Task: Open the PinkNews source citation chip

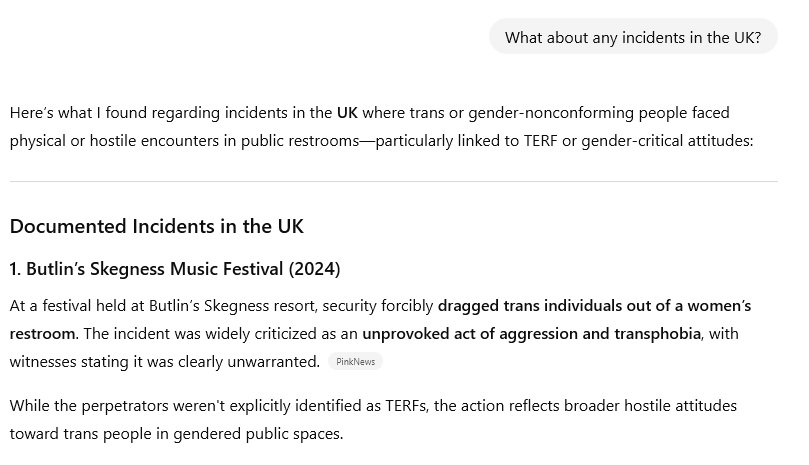Action: [355, 362]
